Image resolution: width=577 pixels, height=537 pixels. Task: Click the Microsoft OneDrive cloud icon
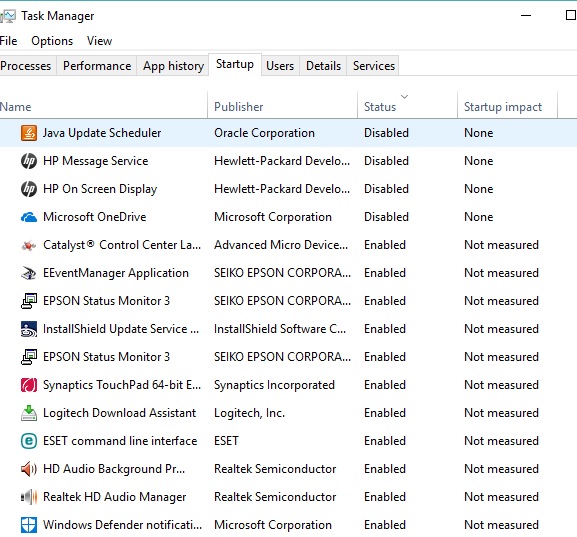[x=29, y=217]
